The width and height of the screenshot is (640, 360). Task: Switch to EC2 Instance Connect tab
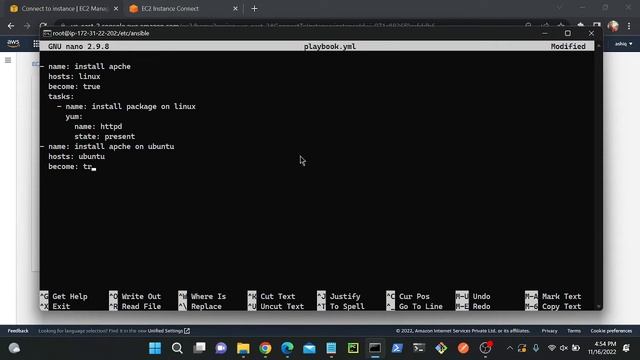[170, 9]
